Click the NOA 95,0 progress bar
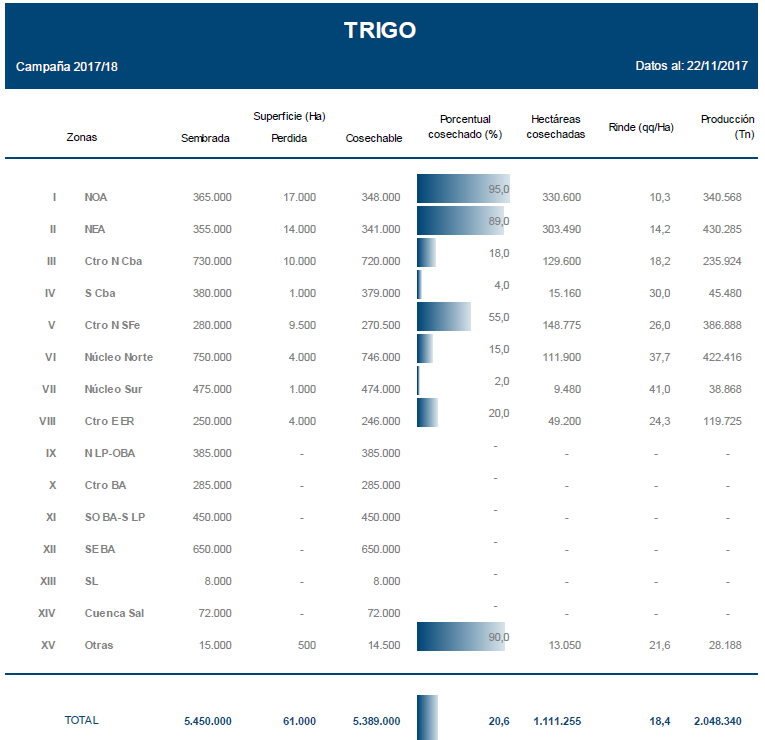 coord(463,189)
